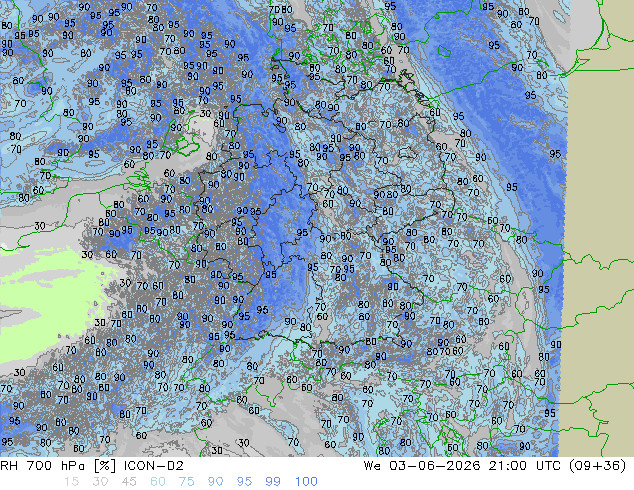Select legend value 95 in color scale
Screen dimensions: 634x490
(244, 482)
